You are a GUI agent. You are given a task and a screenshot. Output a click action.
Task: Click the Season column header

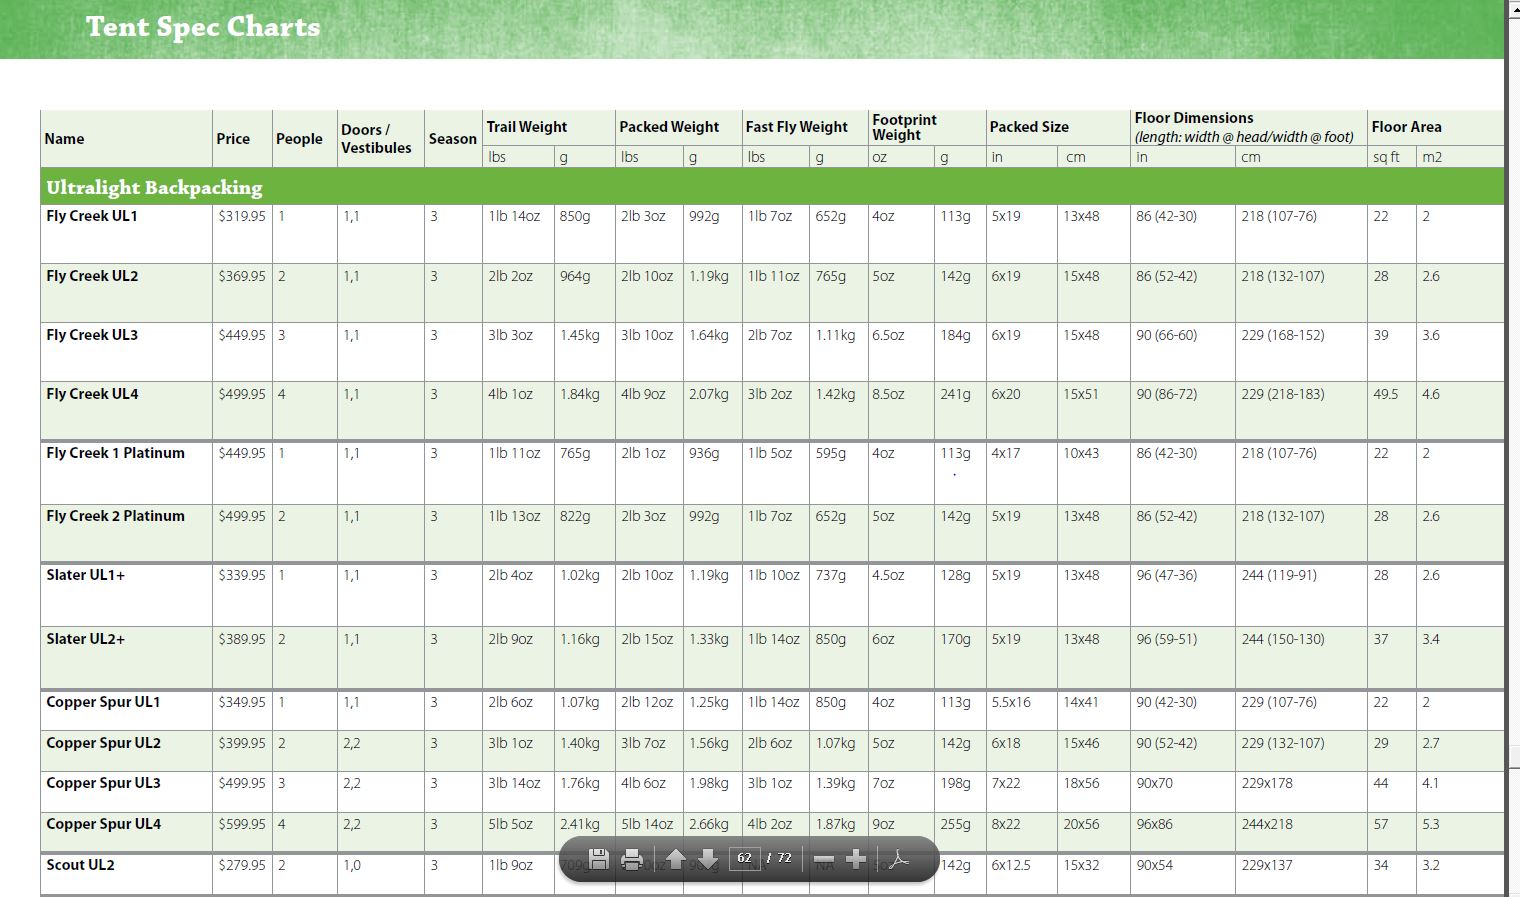[x=453, y=139]
